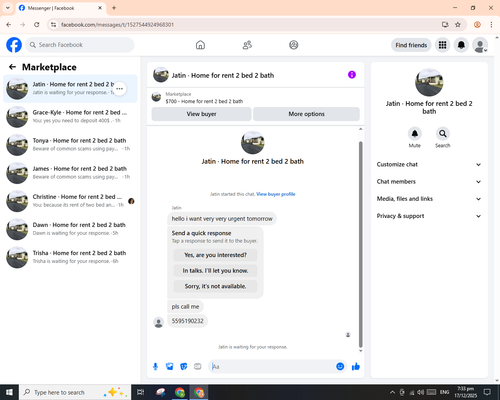Screen dimensions: 500x400
Task: Go back using Marketplace back arrow
Action: tap(12, 67)
